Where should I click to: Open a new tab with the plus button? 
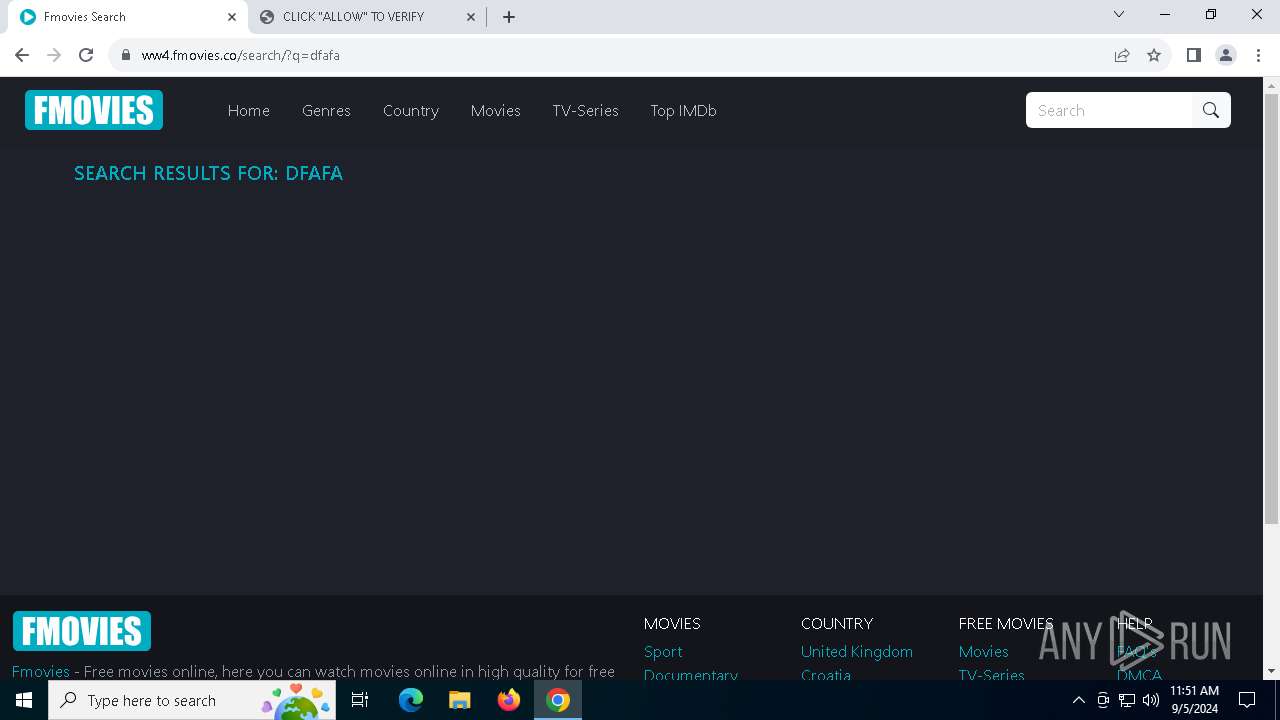click(509, 17)
